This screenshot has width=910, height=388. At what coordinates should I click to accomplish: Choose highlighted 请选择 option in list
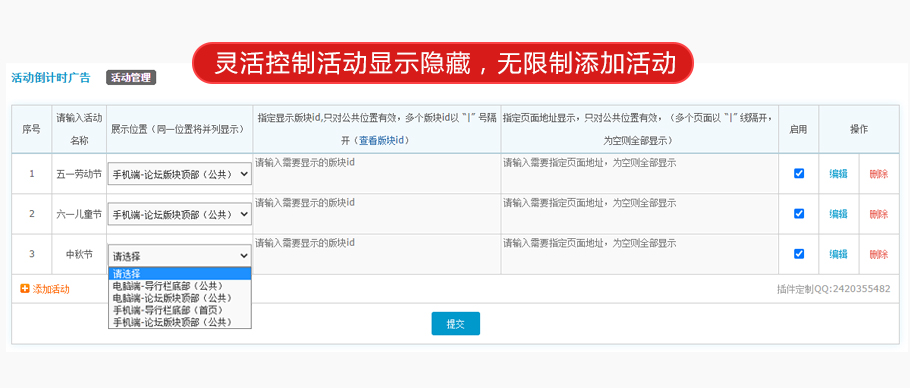[180, 274]
